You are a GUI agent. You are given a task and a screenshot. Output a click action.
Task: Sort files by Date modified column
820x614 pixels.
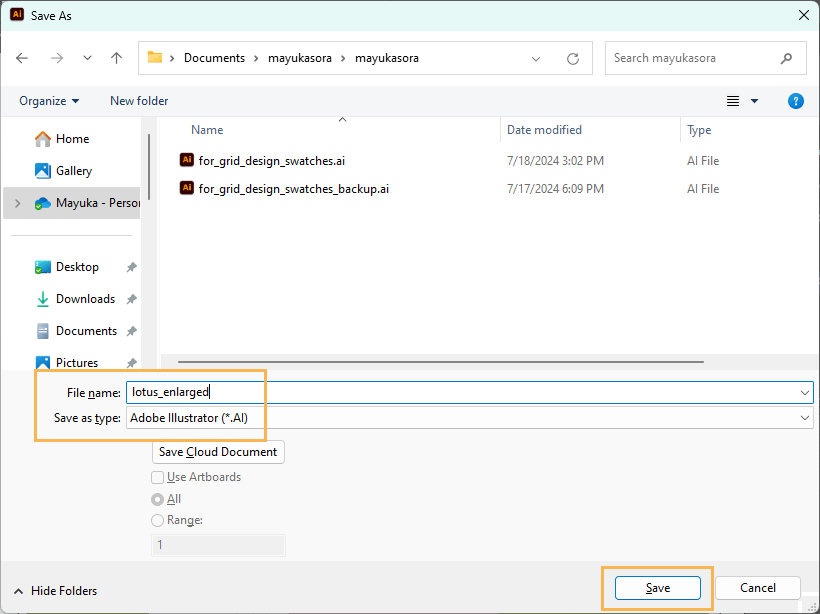544,130
